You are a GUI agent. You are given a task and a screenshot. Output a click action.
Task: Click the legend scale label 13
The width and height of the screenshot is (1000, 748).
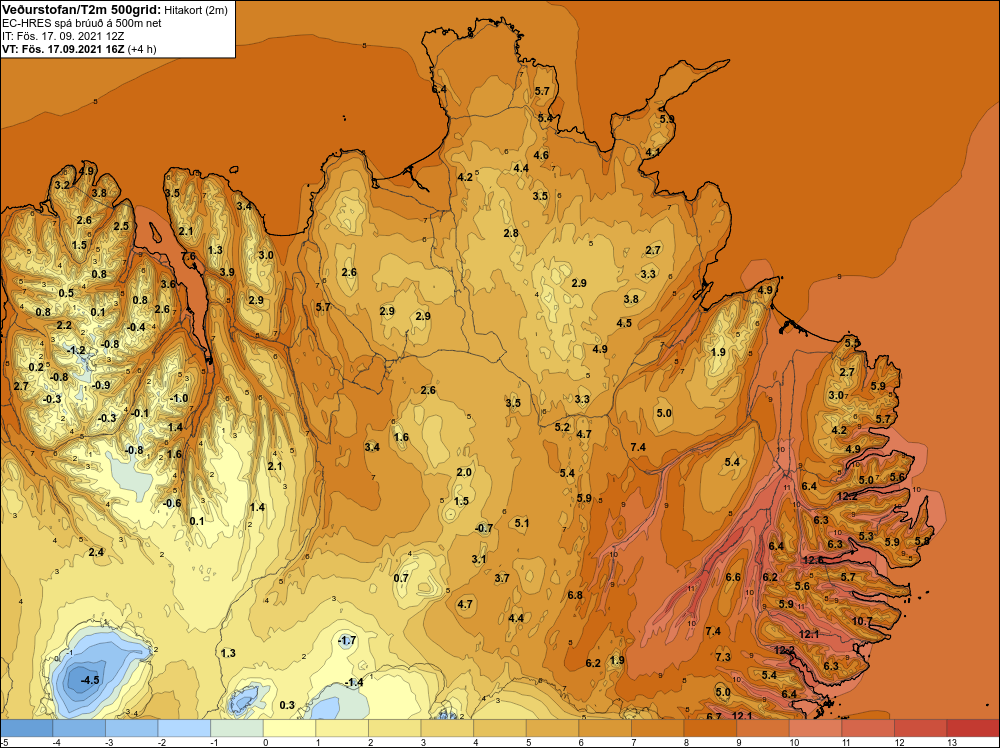pyautogui.click(x=952, y=742)
